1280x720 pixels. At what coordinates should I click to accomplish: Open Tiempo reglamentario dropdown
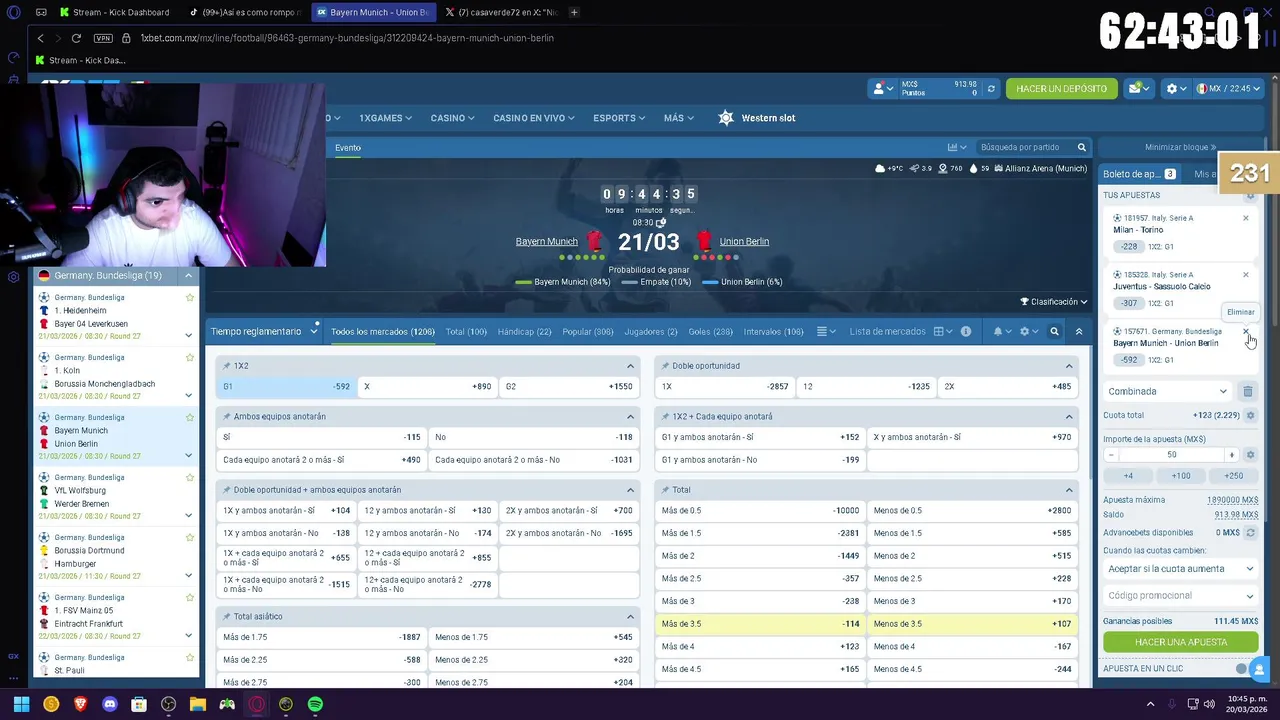tap(264, 331)
